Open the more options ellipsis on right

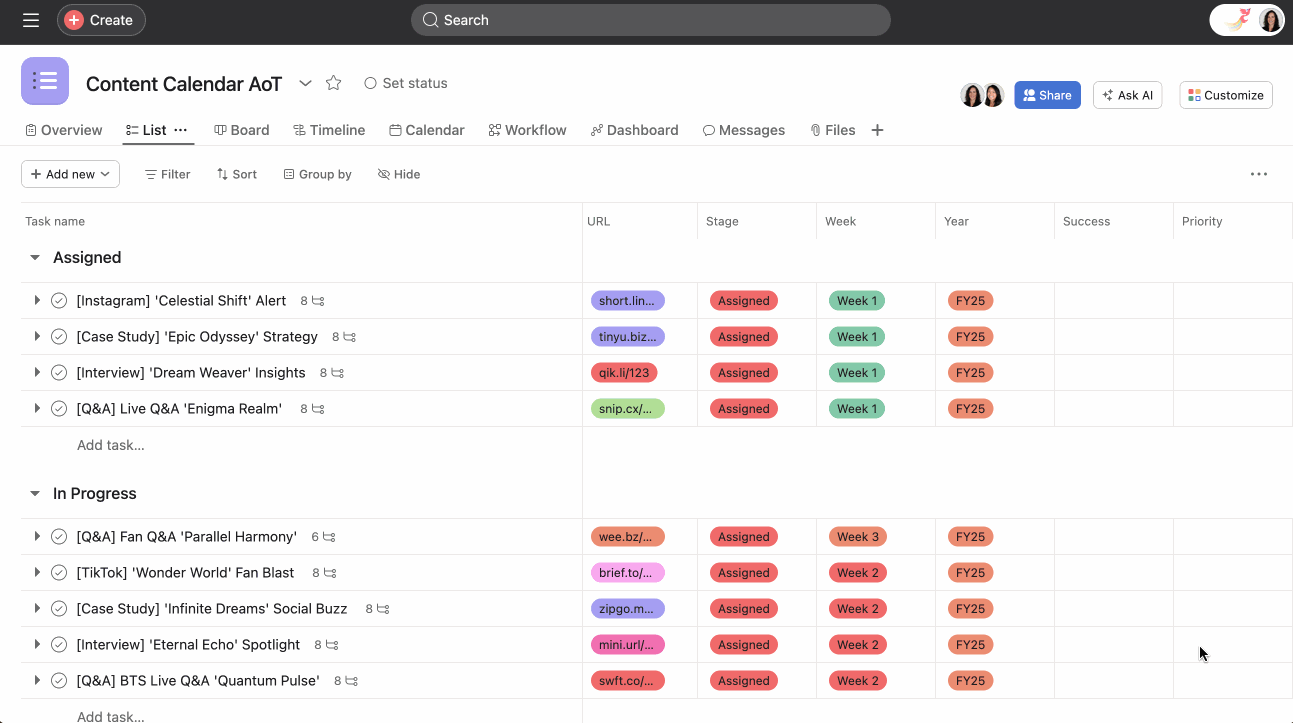1258,174
